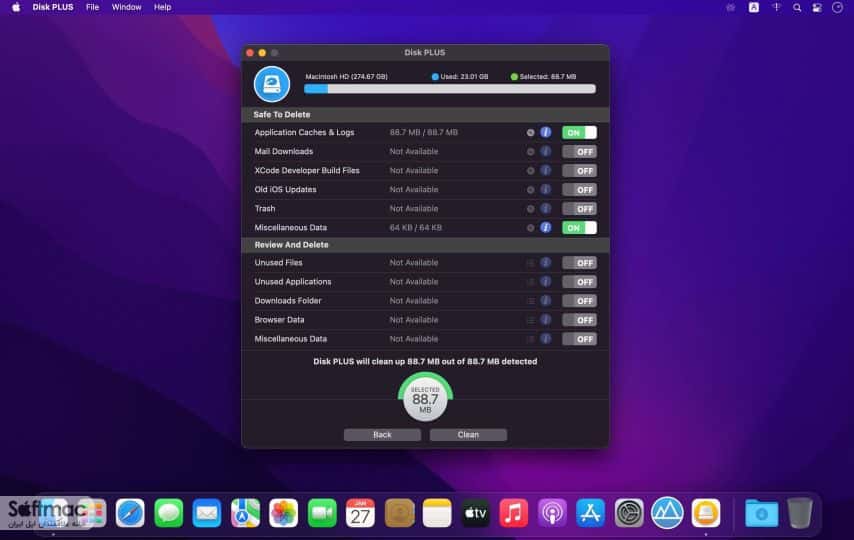This screenshot has width=854, height=540.
Task: Select the "XCode Developer Build Files" label
Action: pos(307,171)
